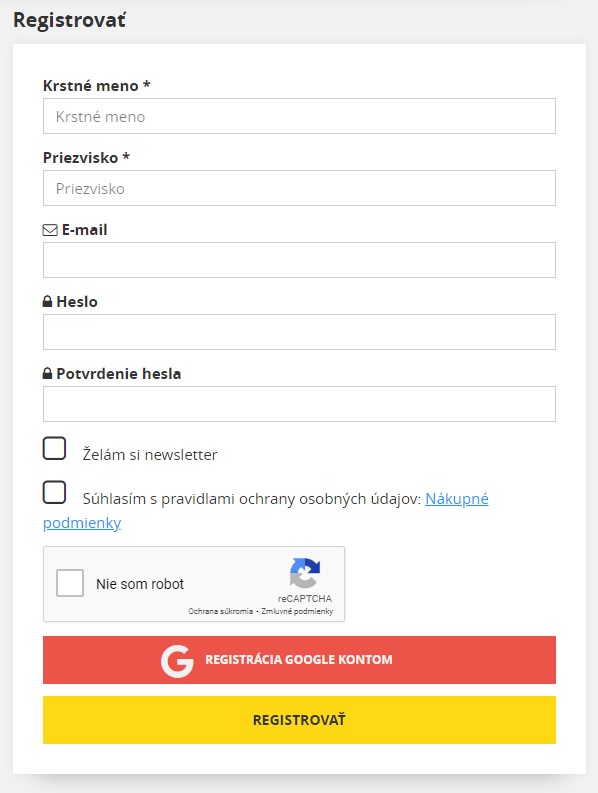Click the reCAPTCHA logo icon

coord(305,573)
